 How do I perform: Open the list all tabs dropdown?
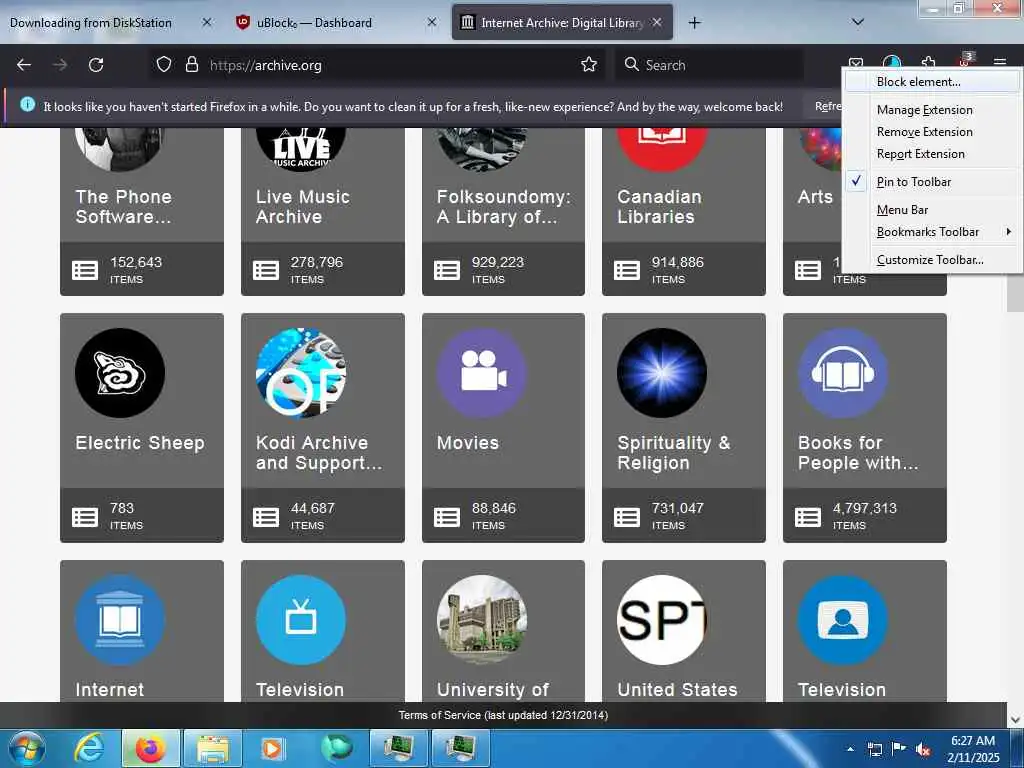[858, 22]
